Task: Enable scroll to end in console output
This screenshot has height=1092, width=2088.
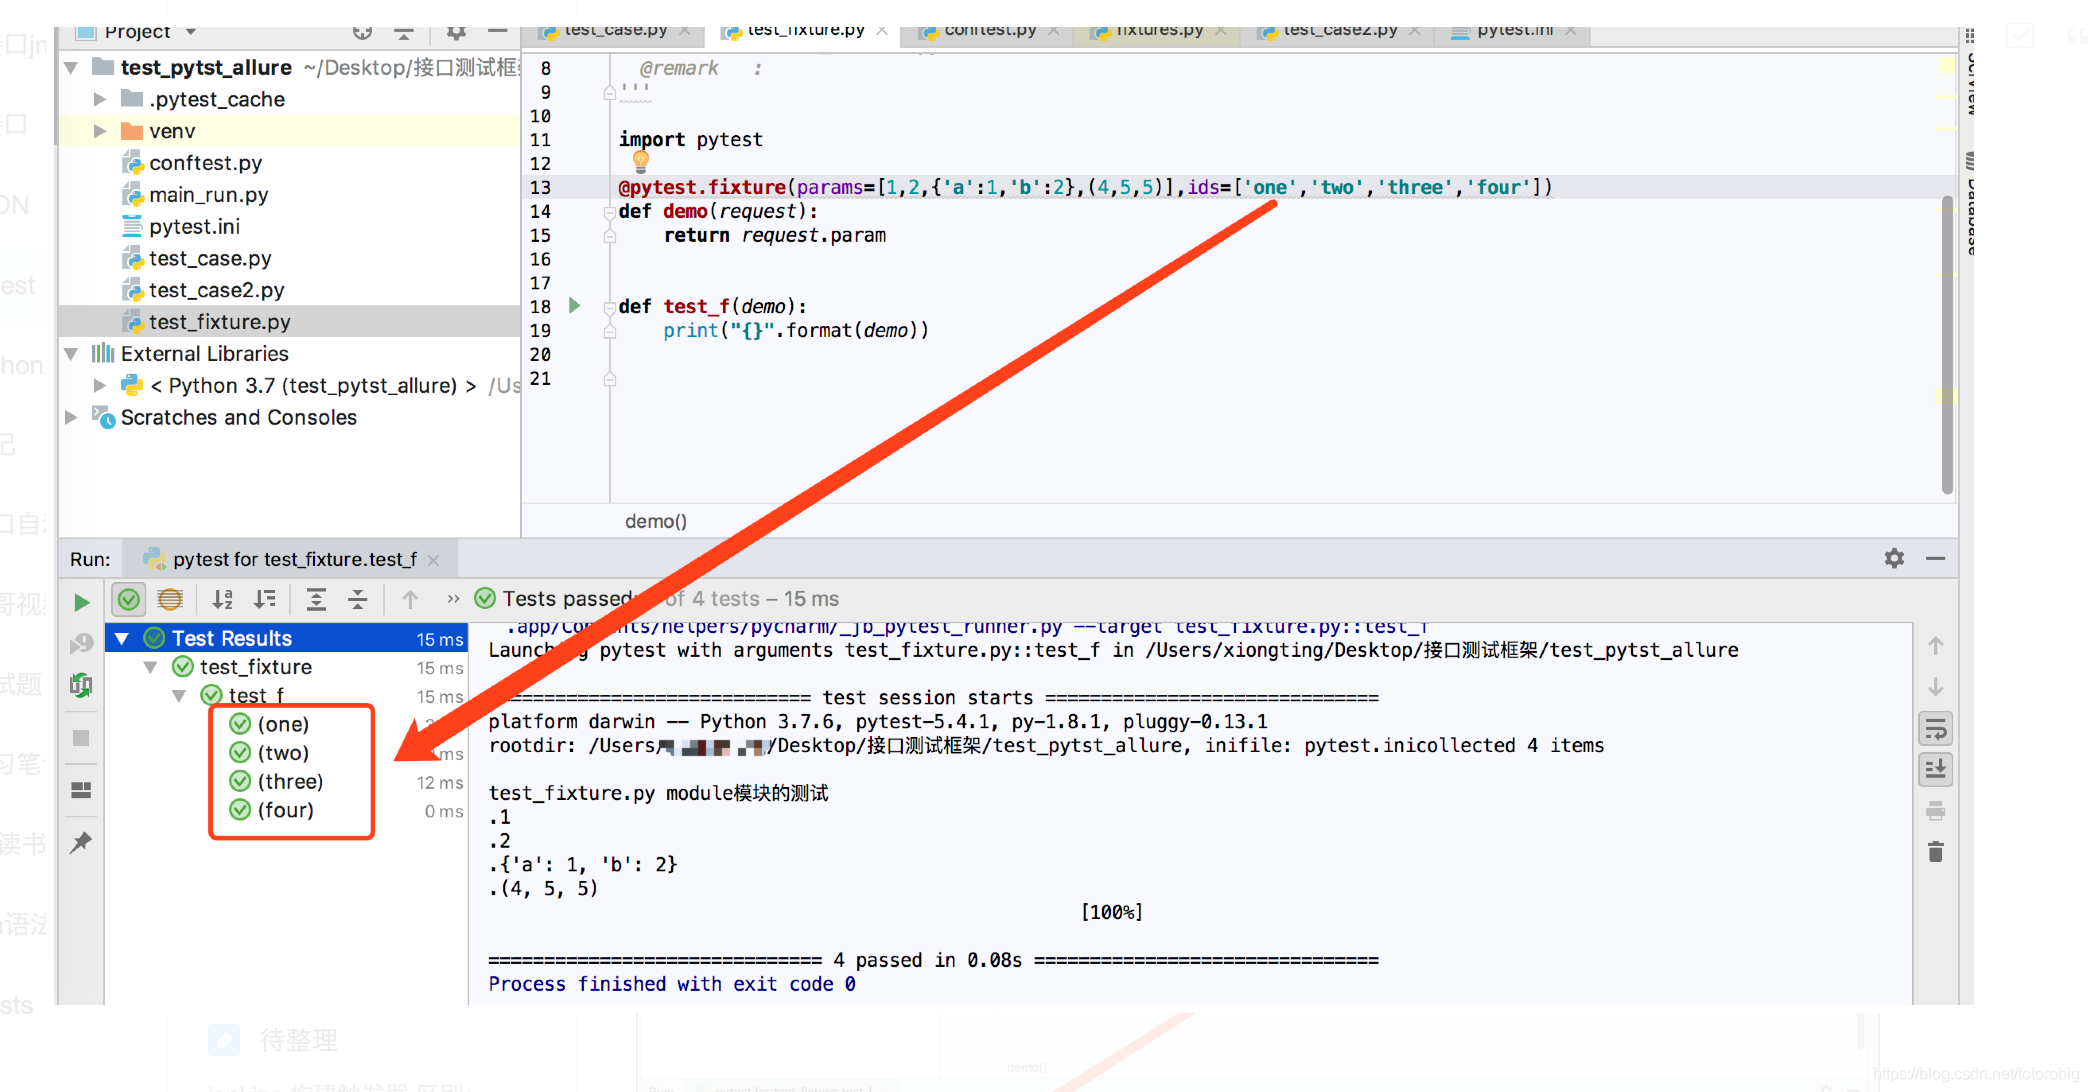Action: (x=1936, y=769)
